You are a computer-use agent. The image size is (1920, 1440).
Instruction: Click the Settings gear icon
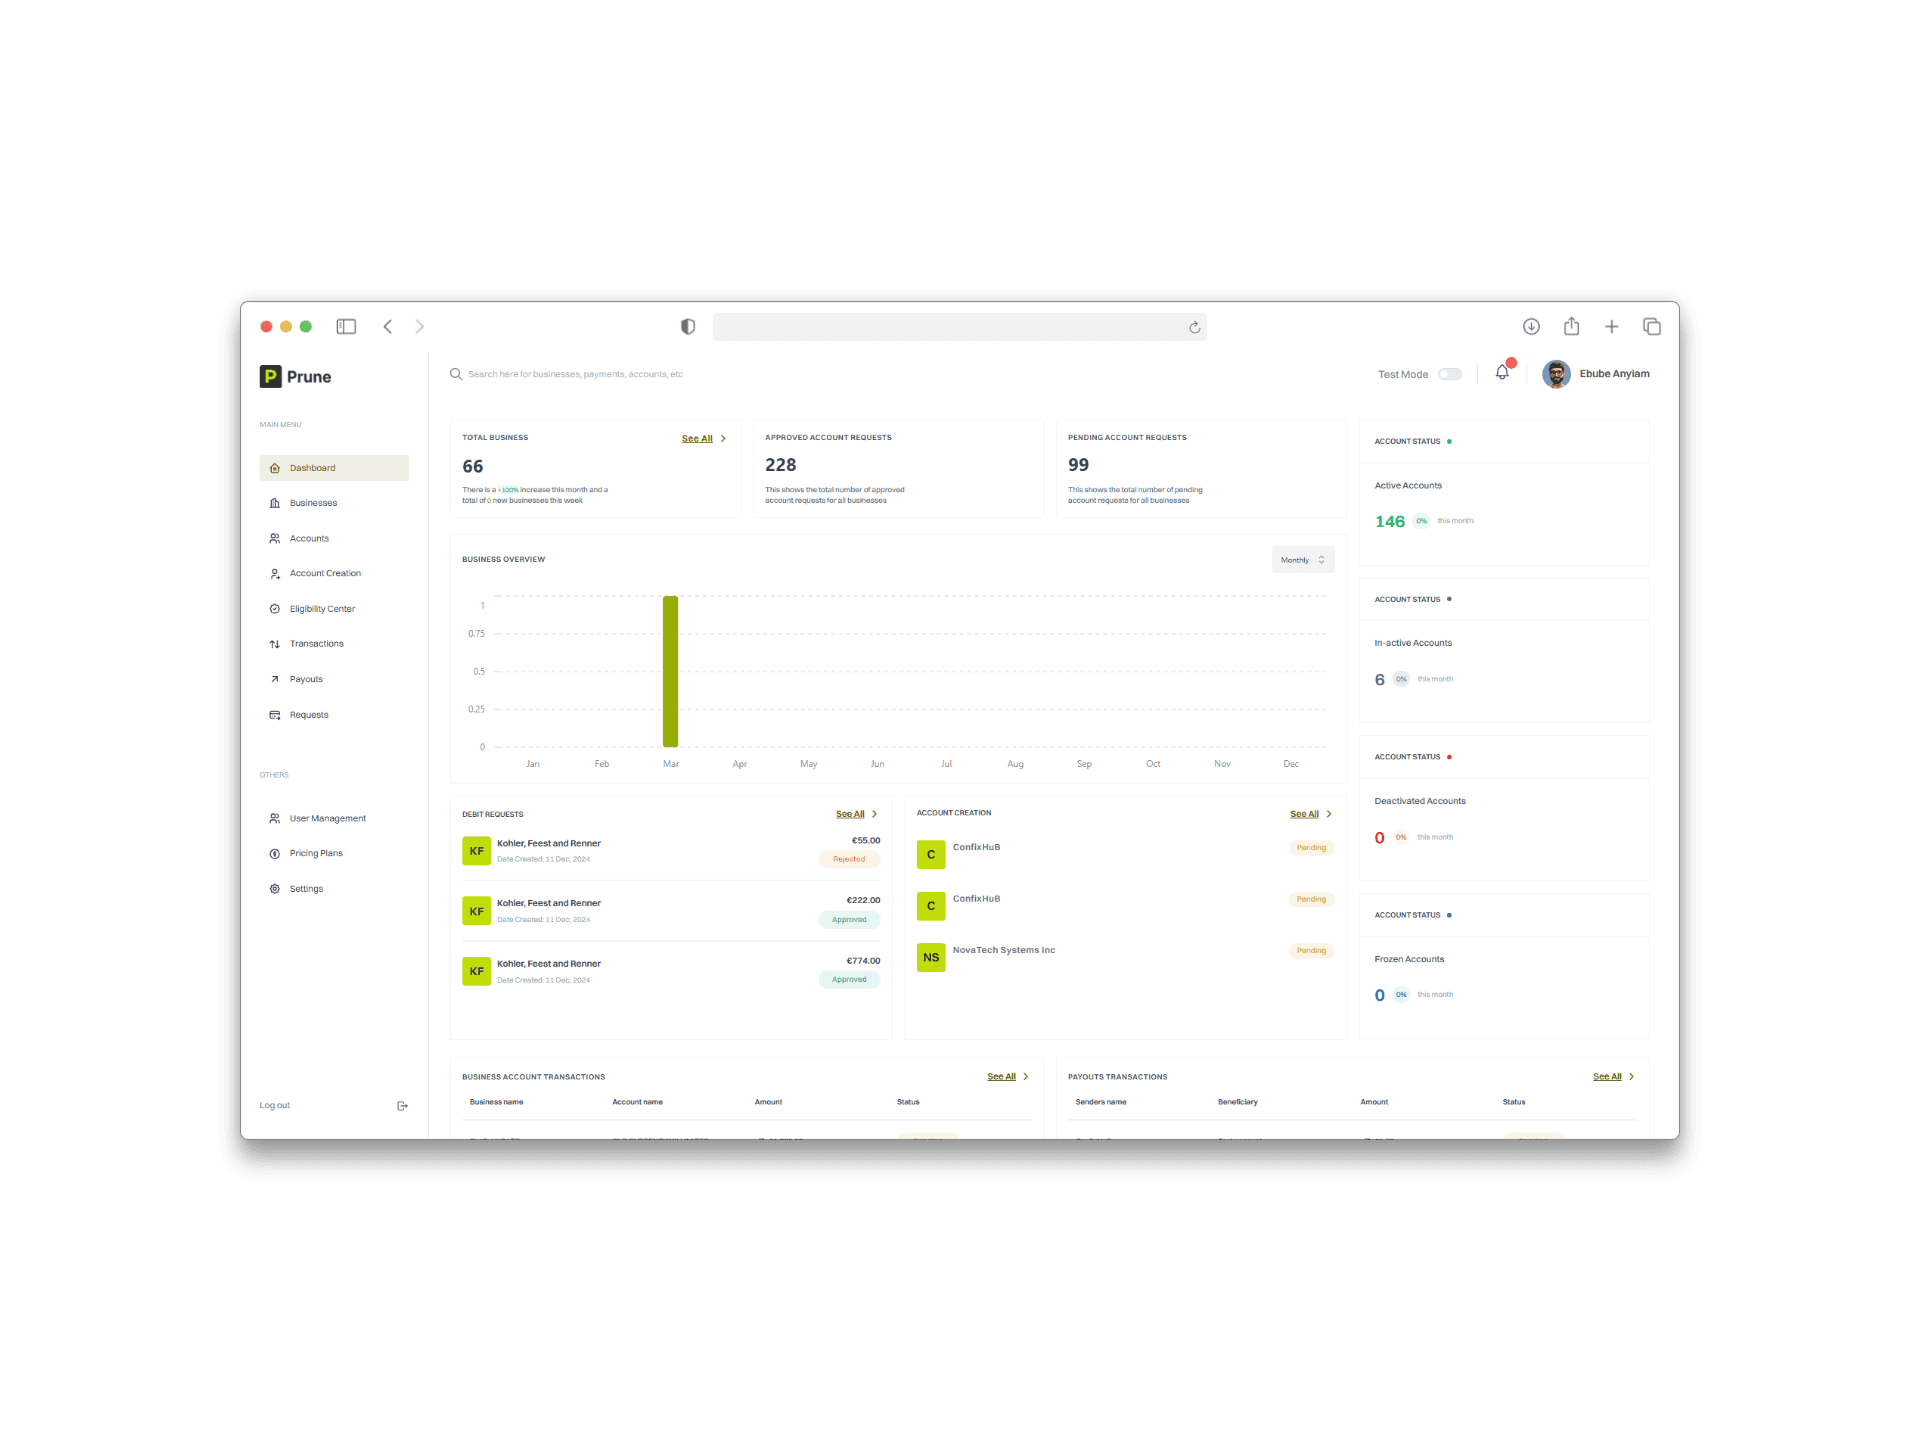(x=275, y=889)
